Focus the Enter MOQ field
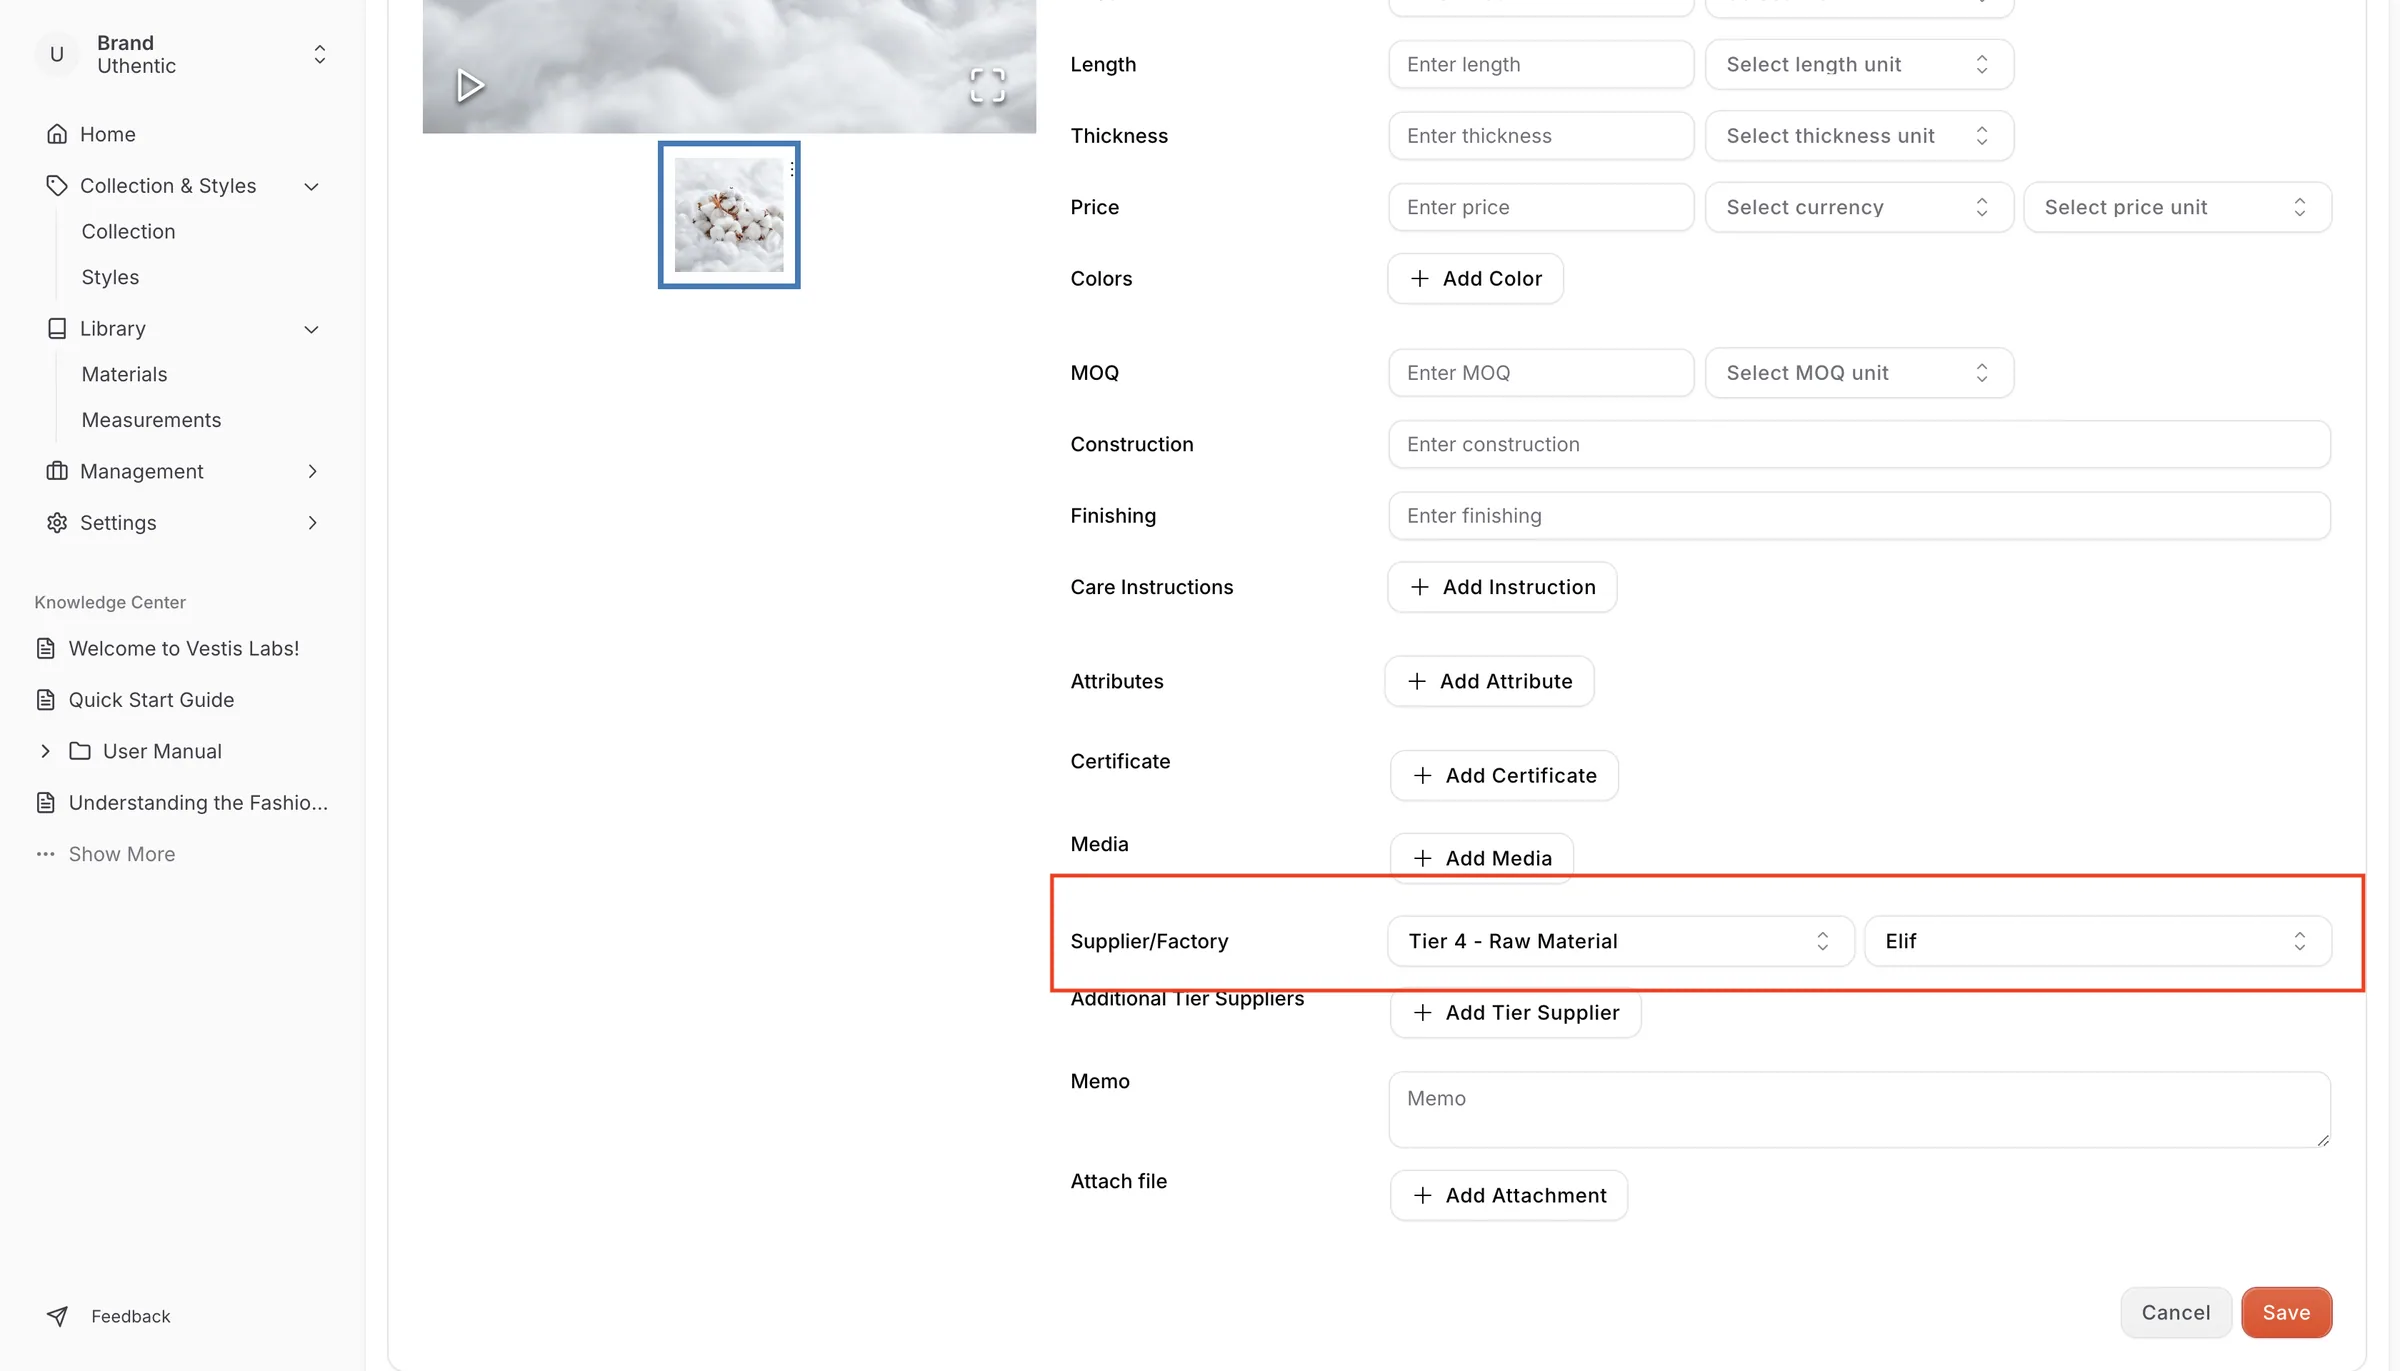 click(1541, 373)
